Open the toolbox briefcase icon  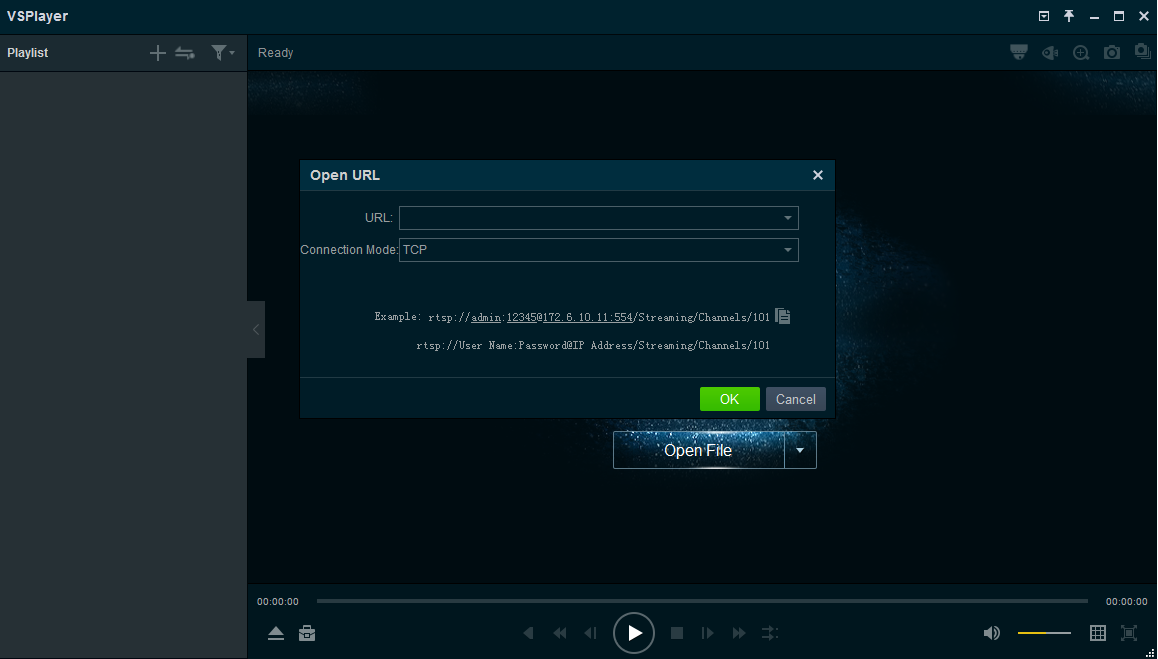pyautogui.click(x=307, y=633)
